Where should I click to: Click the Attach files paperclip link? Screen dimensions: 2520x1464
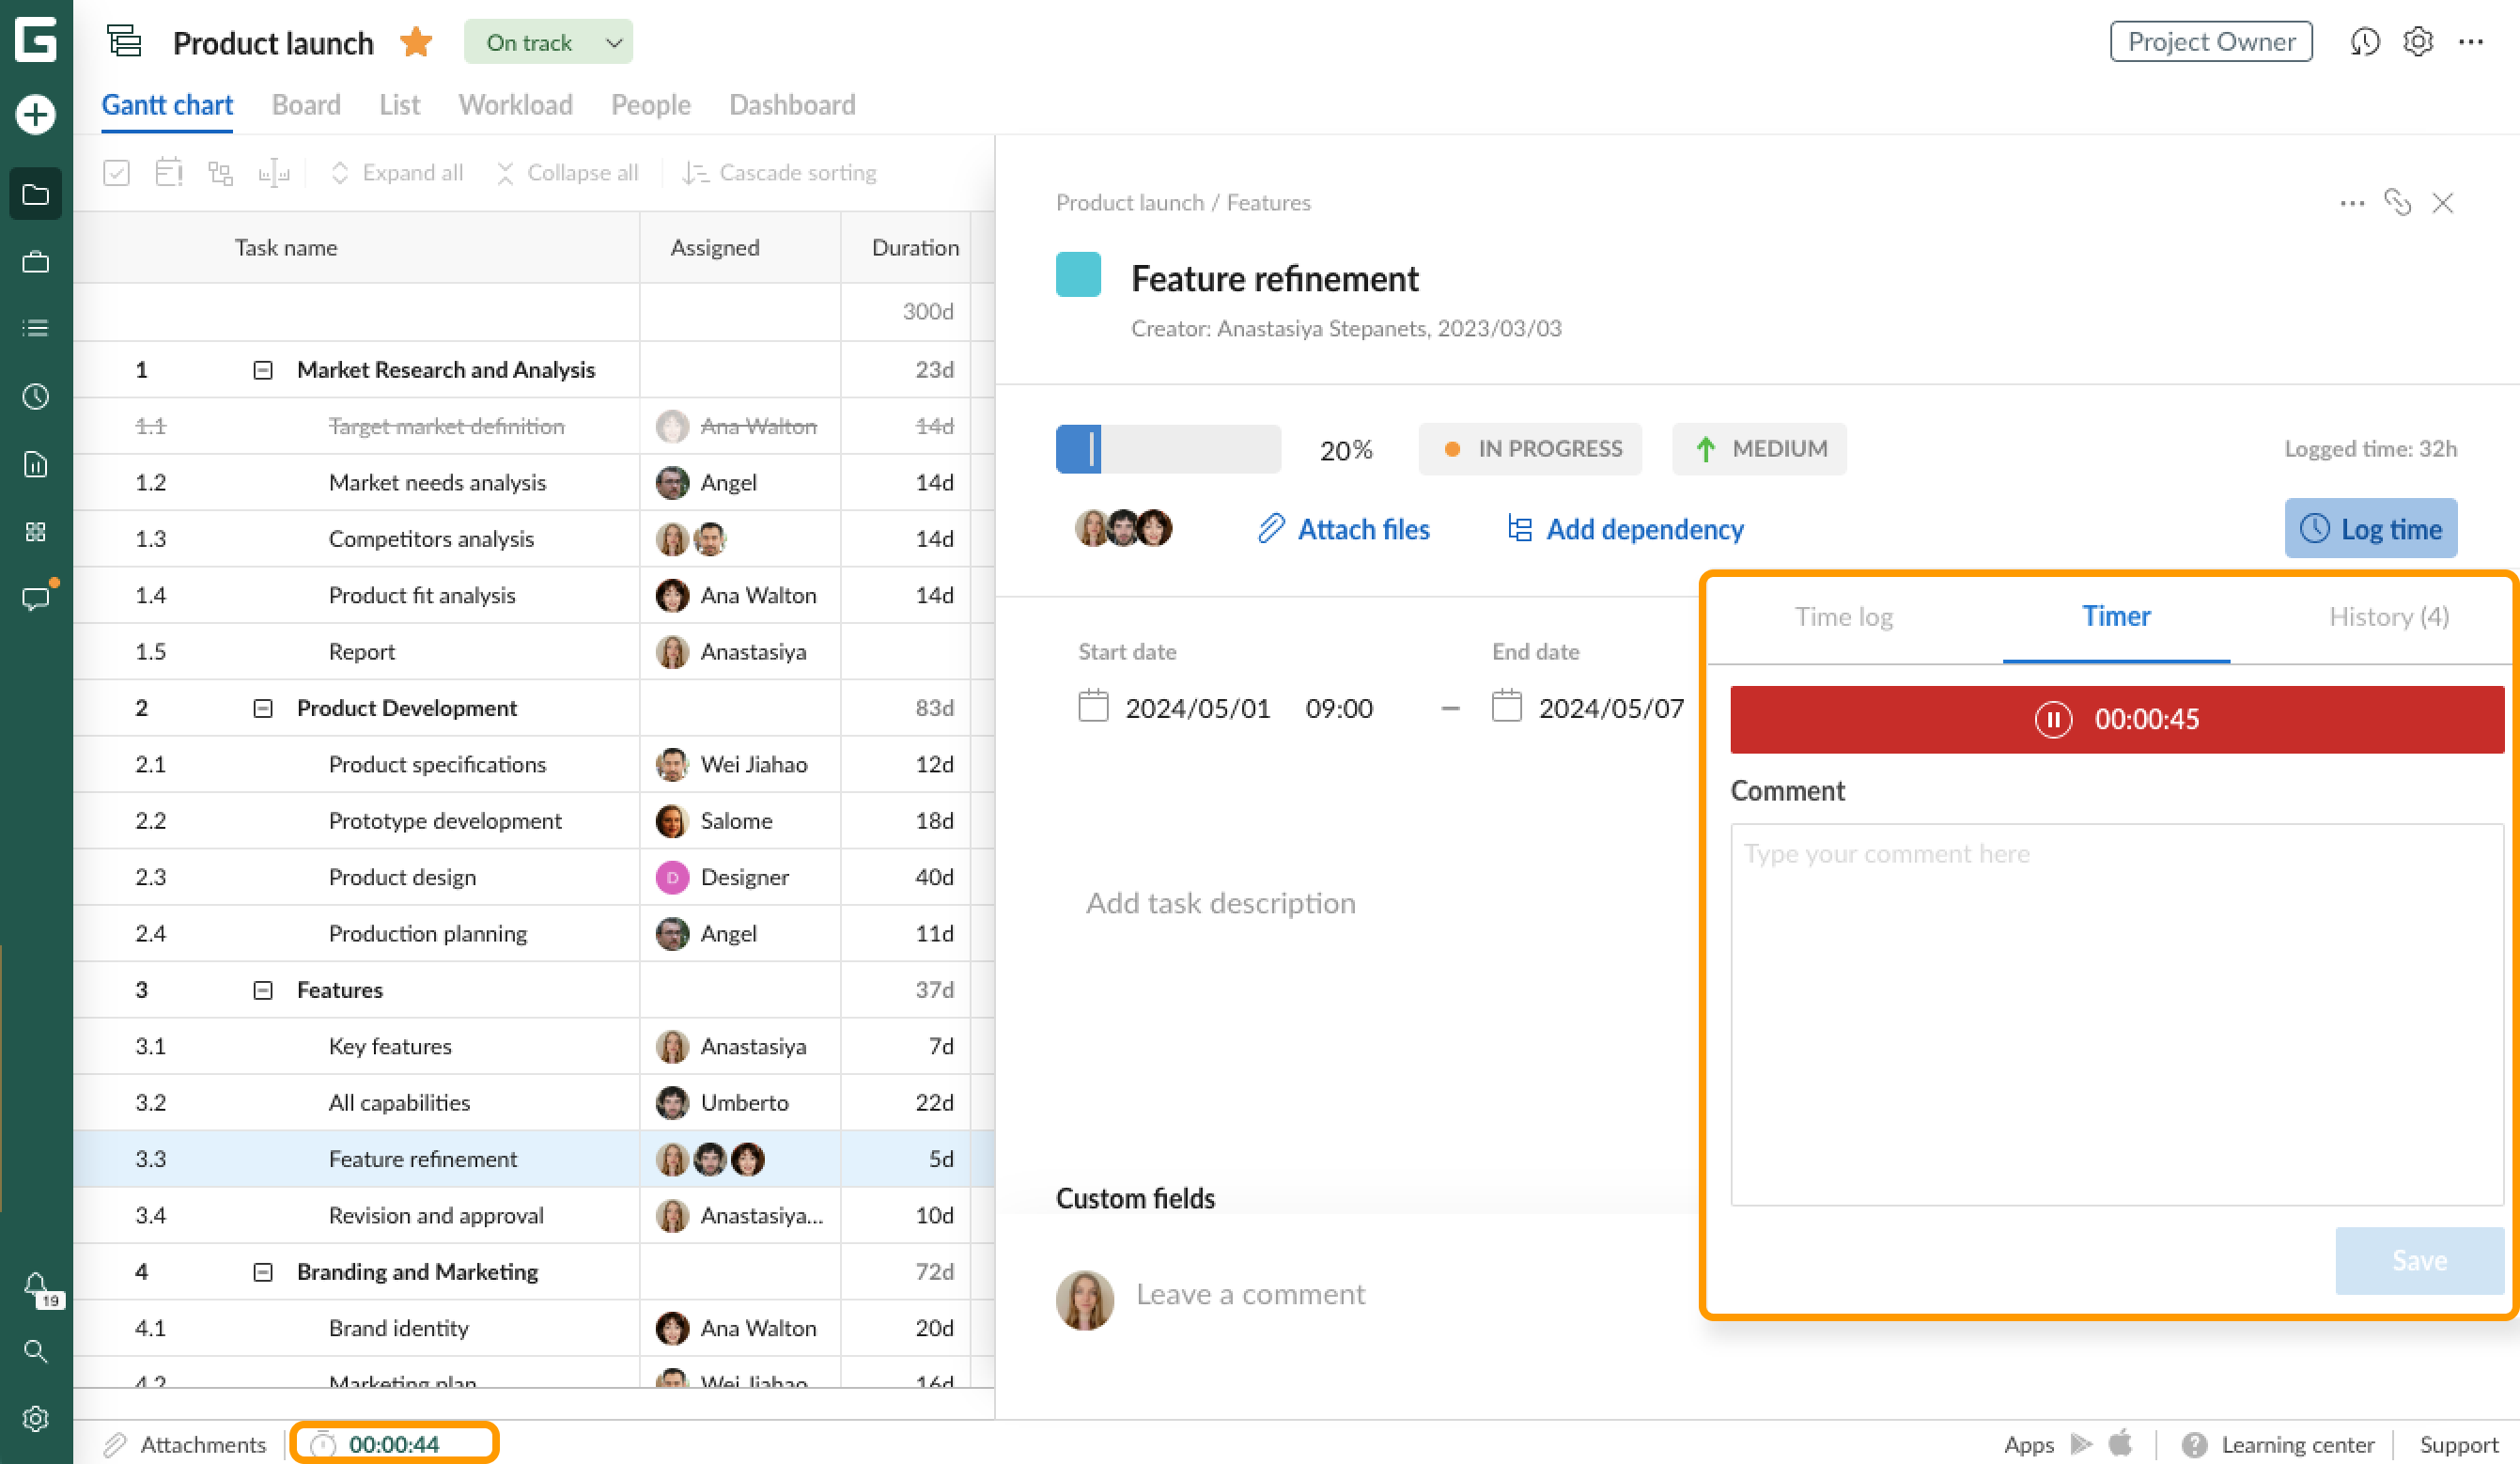1343,529
